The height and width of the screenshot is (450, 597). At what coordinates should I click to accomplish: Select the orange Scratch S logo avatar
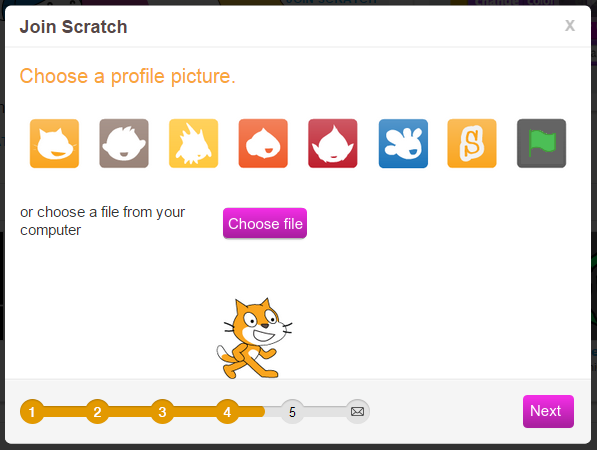(x=472, y=143)
